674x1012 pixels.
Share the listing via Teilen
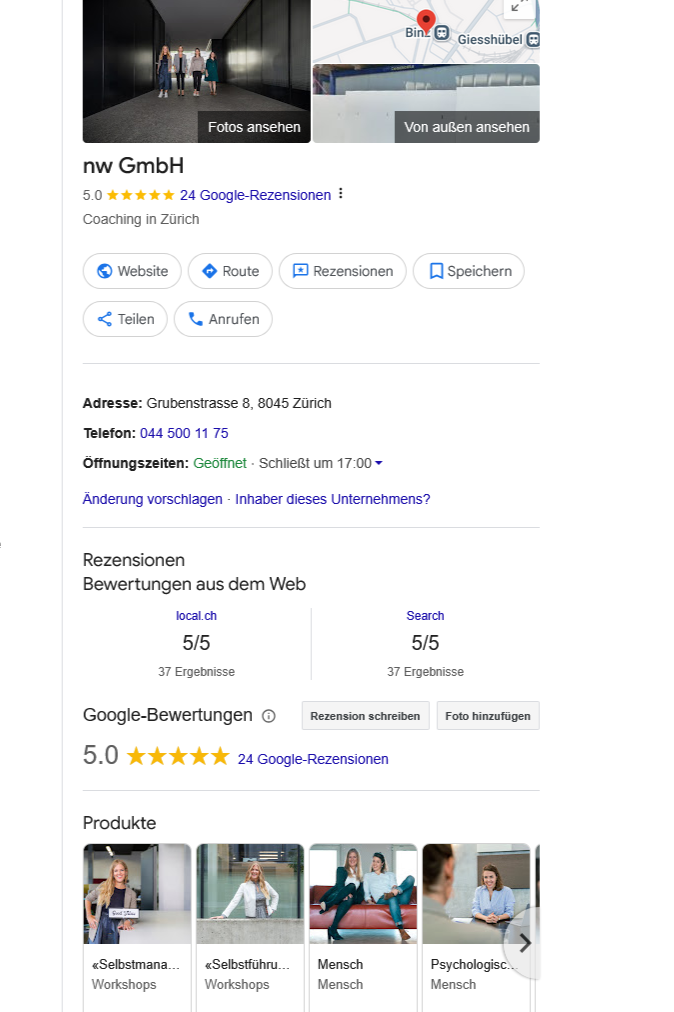pos(125,319)
